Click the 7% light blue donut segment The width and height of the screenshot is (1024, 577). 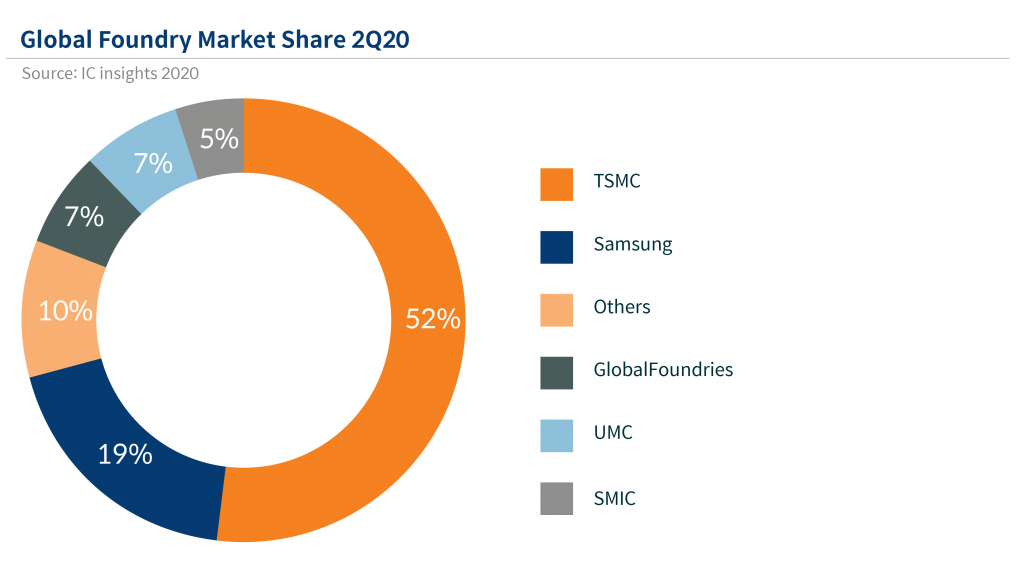pos(150,160)
